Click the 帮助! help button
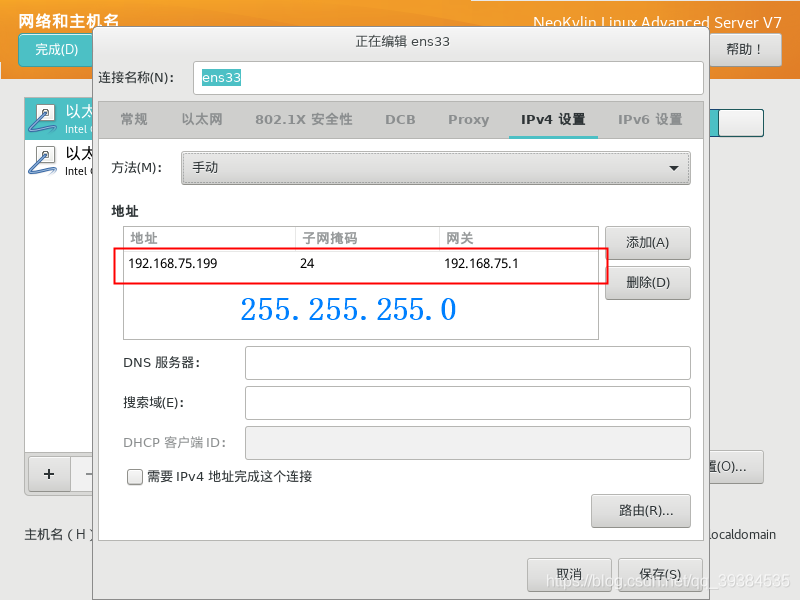Screen dimensions: 800x600 tap(745, 49)
